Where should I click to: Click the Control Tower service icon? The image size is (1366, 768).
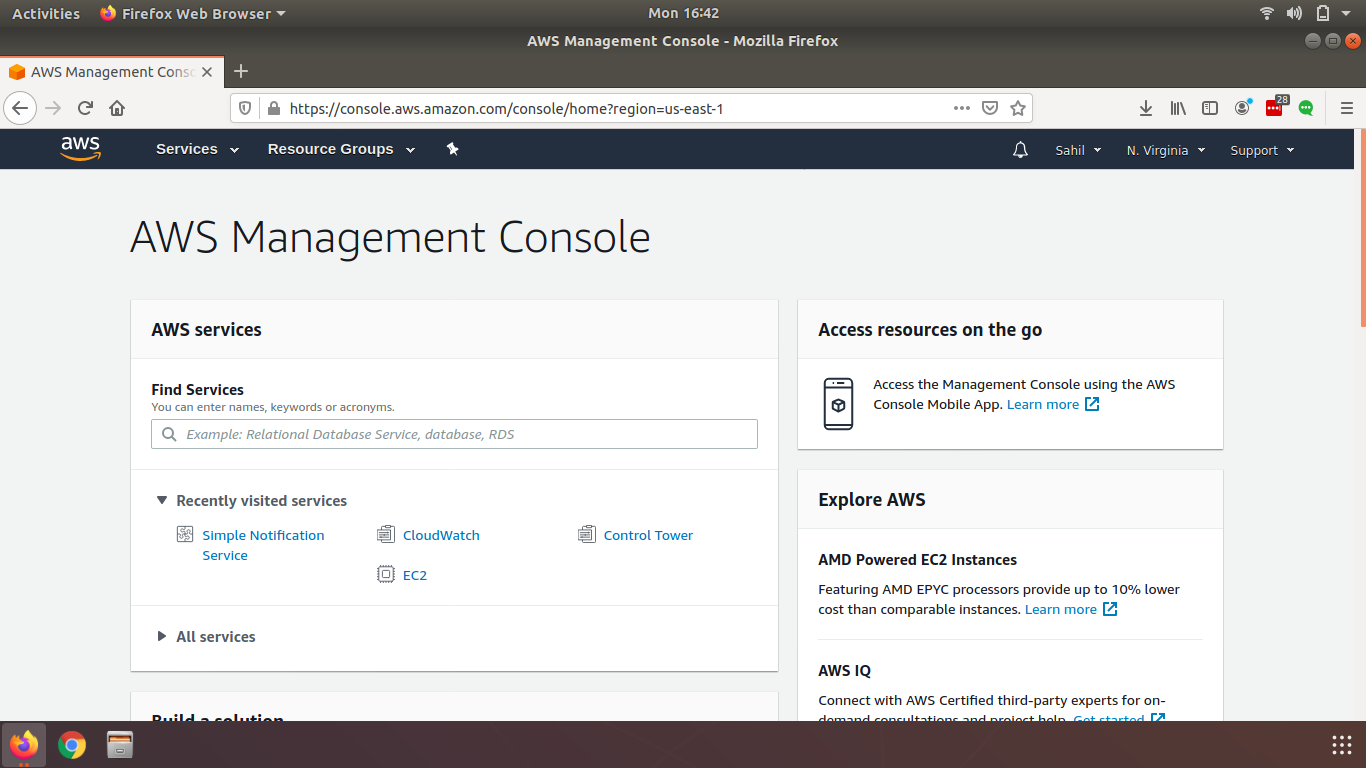point(587,534)
